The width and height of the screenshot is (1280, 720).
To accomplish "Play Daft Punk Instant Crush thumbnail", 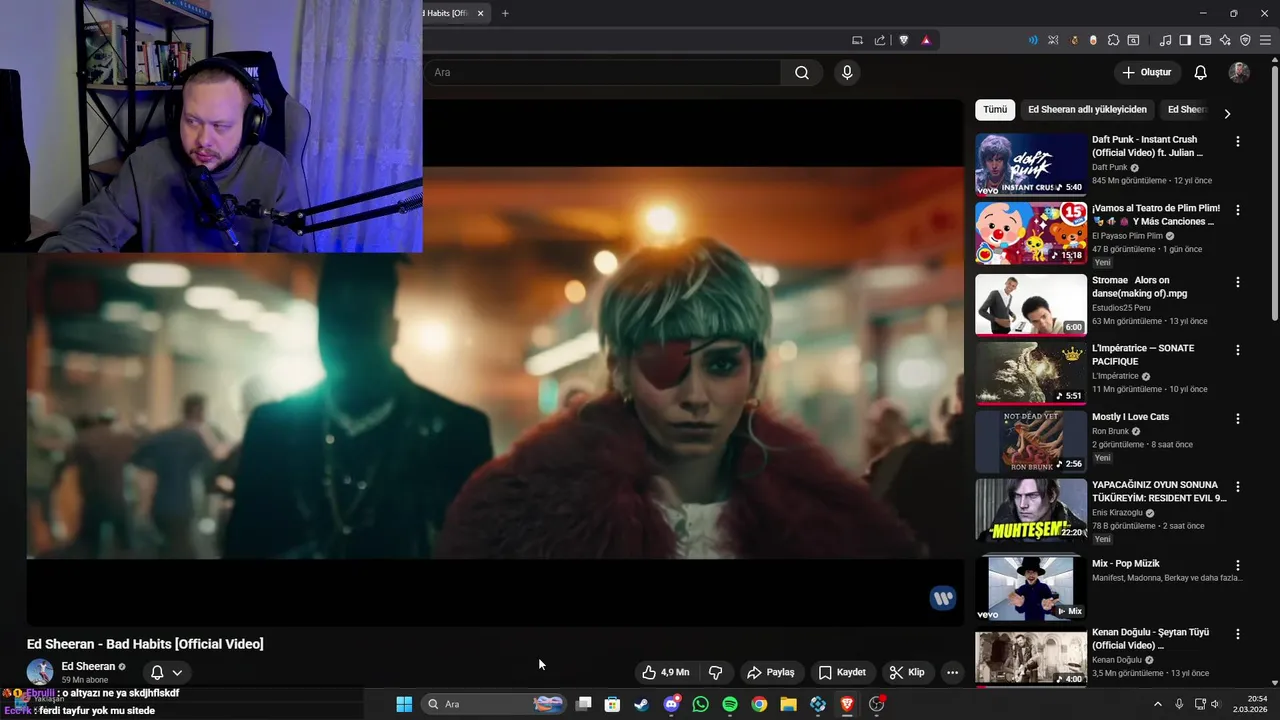I will pos(1031,164).
